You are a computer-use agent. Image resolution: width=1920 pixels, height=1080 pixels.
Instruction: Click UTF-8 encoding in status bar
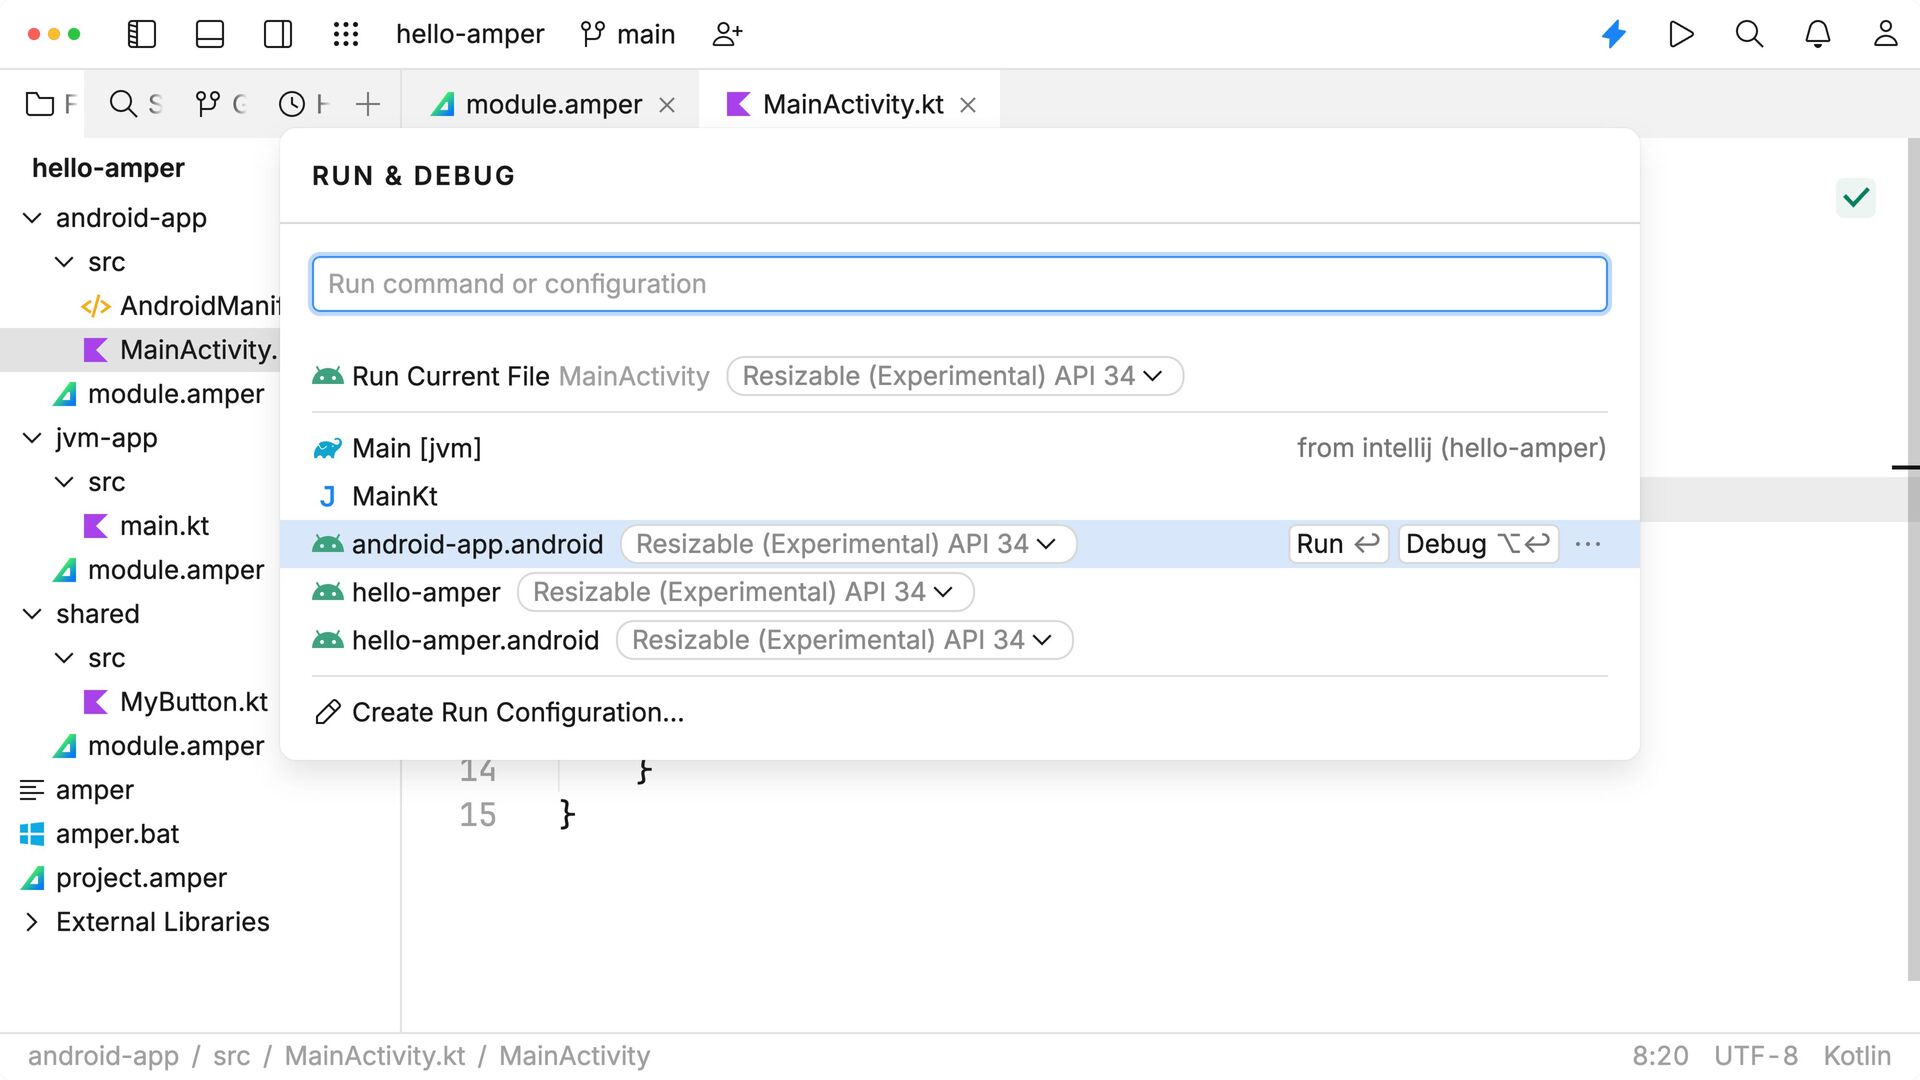[x=1755, y=1056]
